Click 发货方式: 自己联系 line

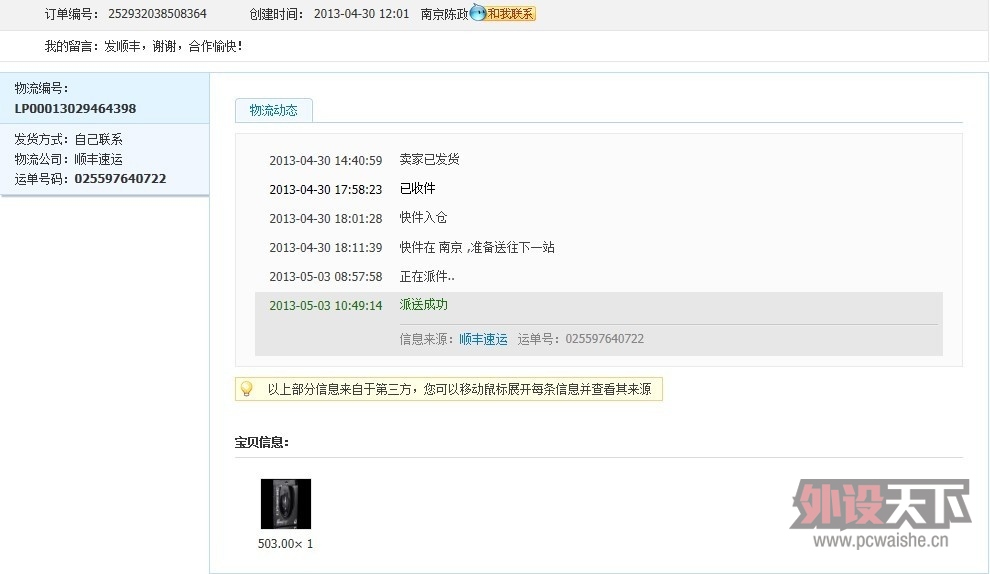tap(68, 139)
